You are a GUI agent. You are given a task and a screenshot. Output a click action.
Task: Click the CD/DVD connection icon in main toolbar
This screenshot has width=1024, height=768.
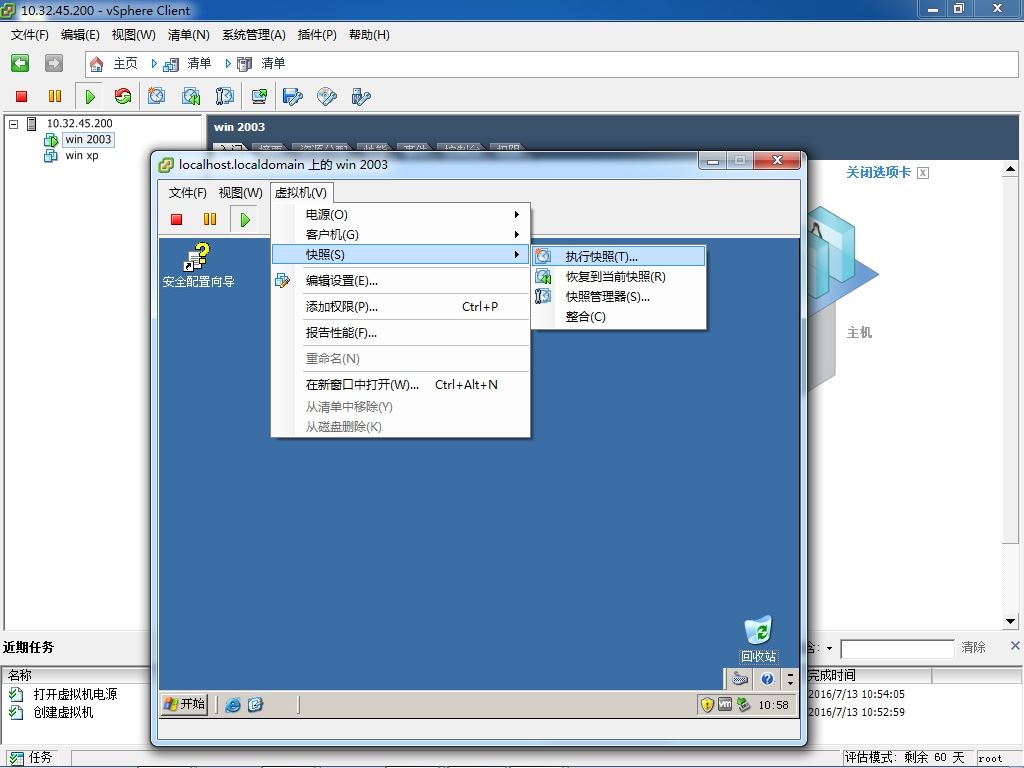click(x=327, y=97)
